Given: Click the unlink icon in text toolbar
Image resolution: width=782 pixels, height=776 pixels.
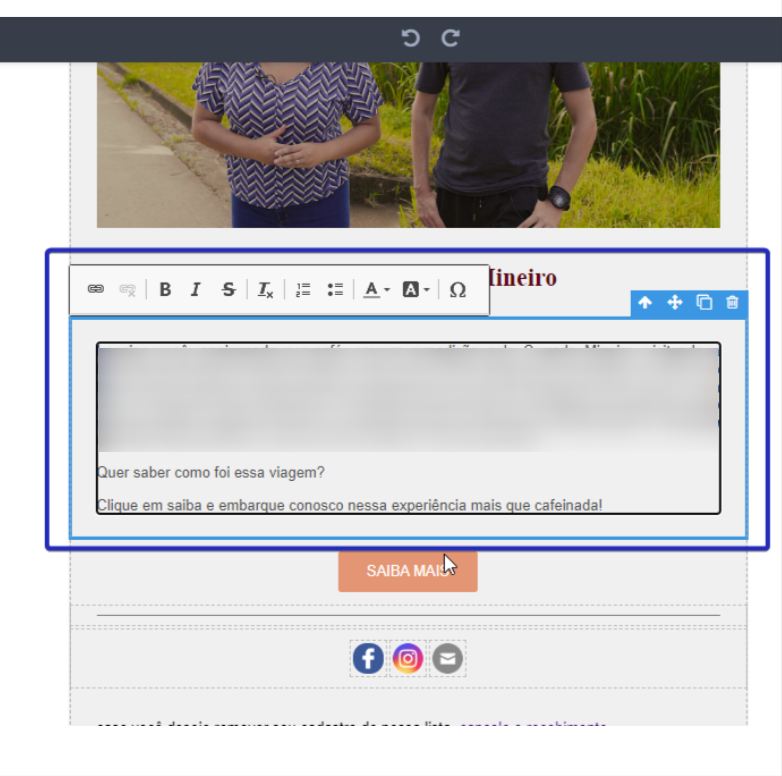Looking at the screenshot, I should 128,290.
